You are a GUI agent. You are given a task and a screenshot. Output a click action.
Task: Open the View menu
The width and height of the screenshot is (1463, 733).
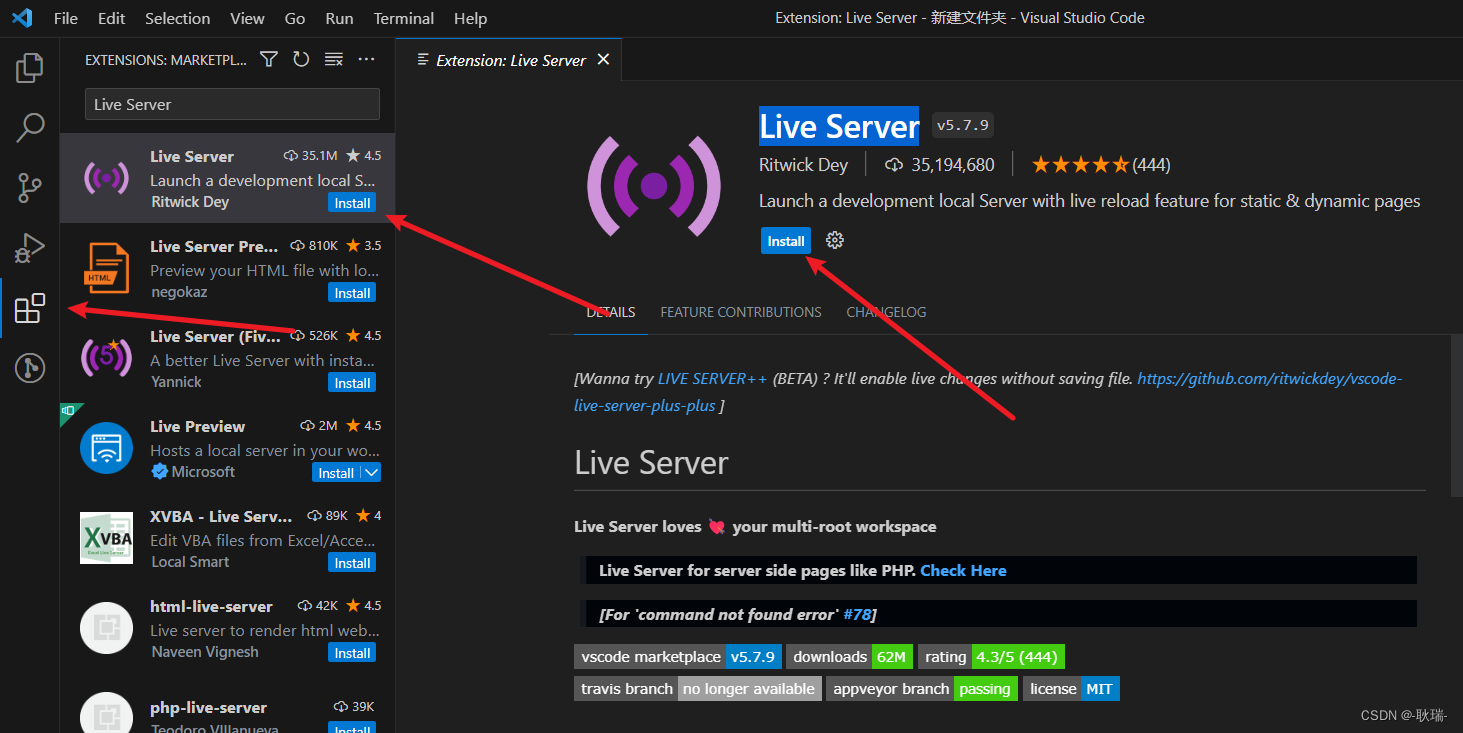pyautogui.click(x=248, y=18)
